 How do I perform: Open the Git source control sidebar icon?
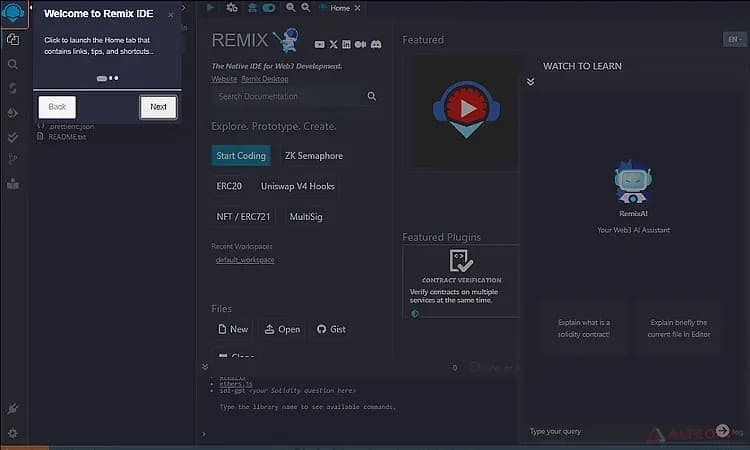coord(13,159)
